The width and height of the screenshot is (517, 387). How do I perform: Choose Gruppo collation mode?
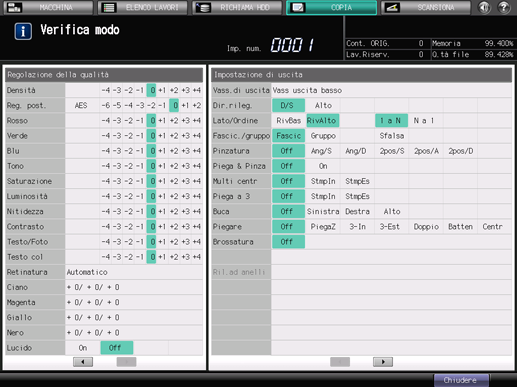[323, 136]
